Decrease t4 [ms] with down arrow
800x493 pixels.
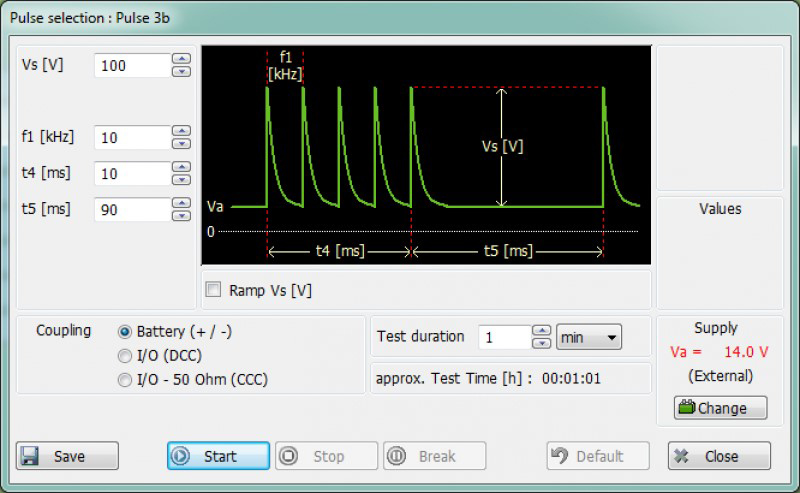[182, 180]
